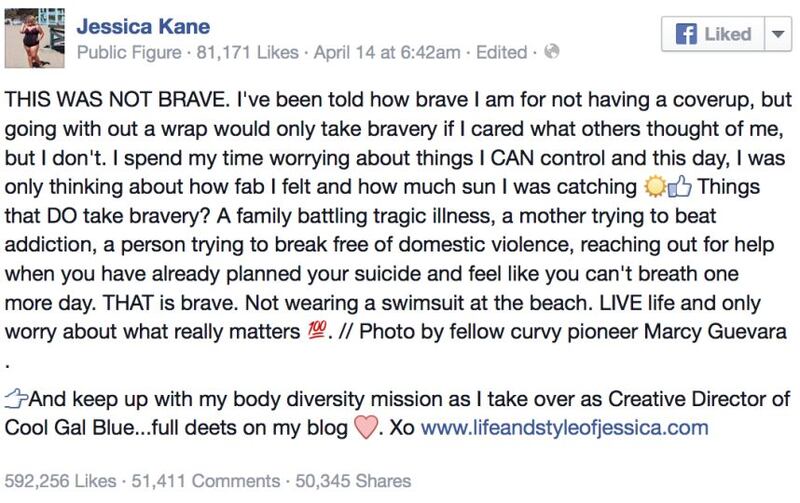
Task: Show edit history via Edited label
Action: pyautogui.click(x=502, y=52)
